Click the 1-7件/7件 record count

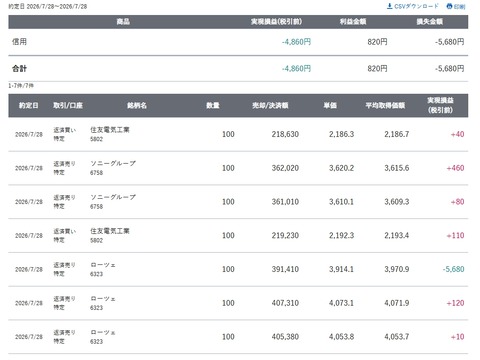coord(21,86)
